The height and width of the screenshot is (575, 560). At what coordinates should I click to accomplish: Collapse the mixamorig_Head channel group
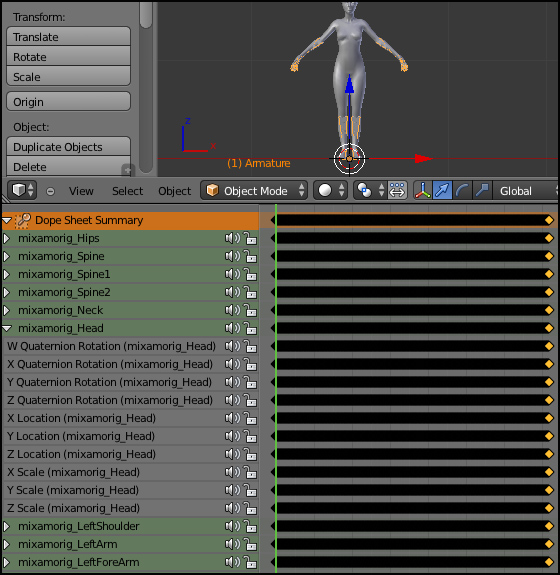point(7,328)
